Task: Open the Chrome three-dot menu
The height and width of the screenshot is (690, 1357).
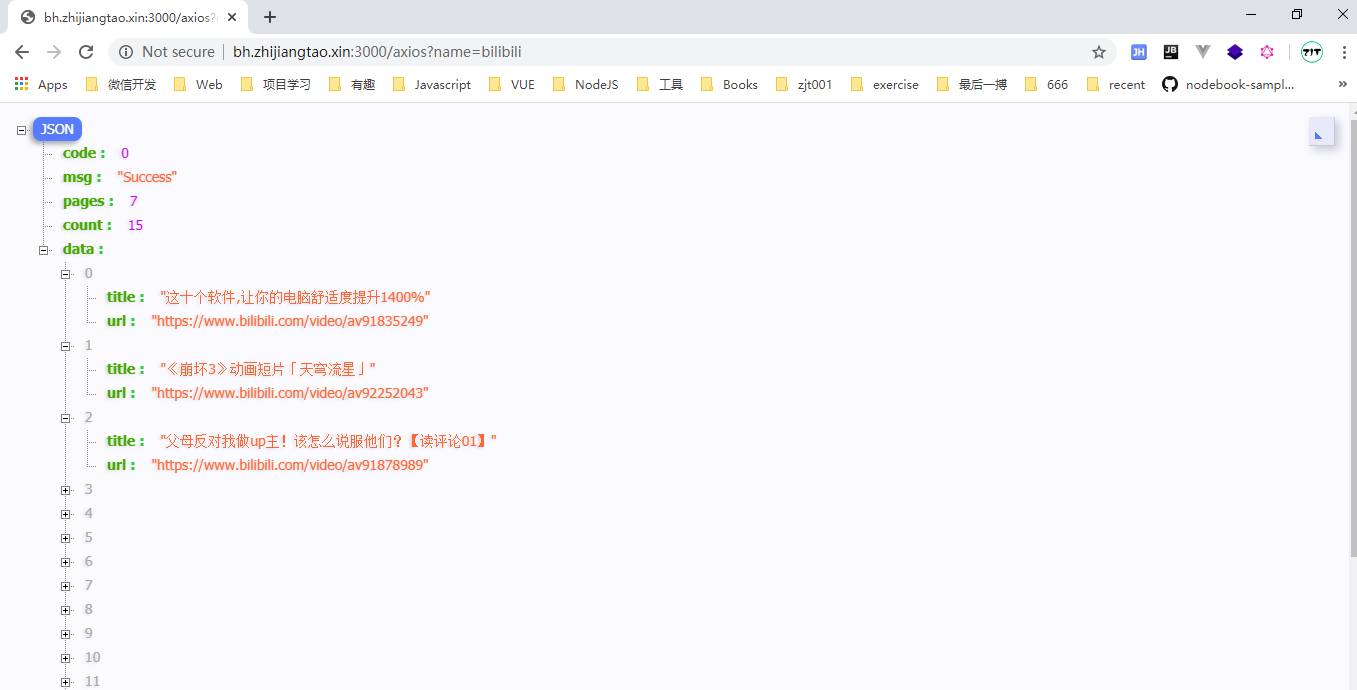Action: [1343, 52]
